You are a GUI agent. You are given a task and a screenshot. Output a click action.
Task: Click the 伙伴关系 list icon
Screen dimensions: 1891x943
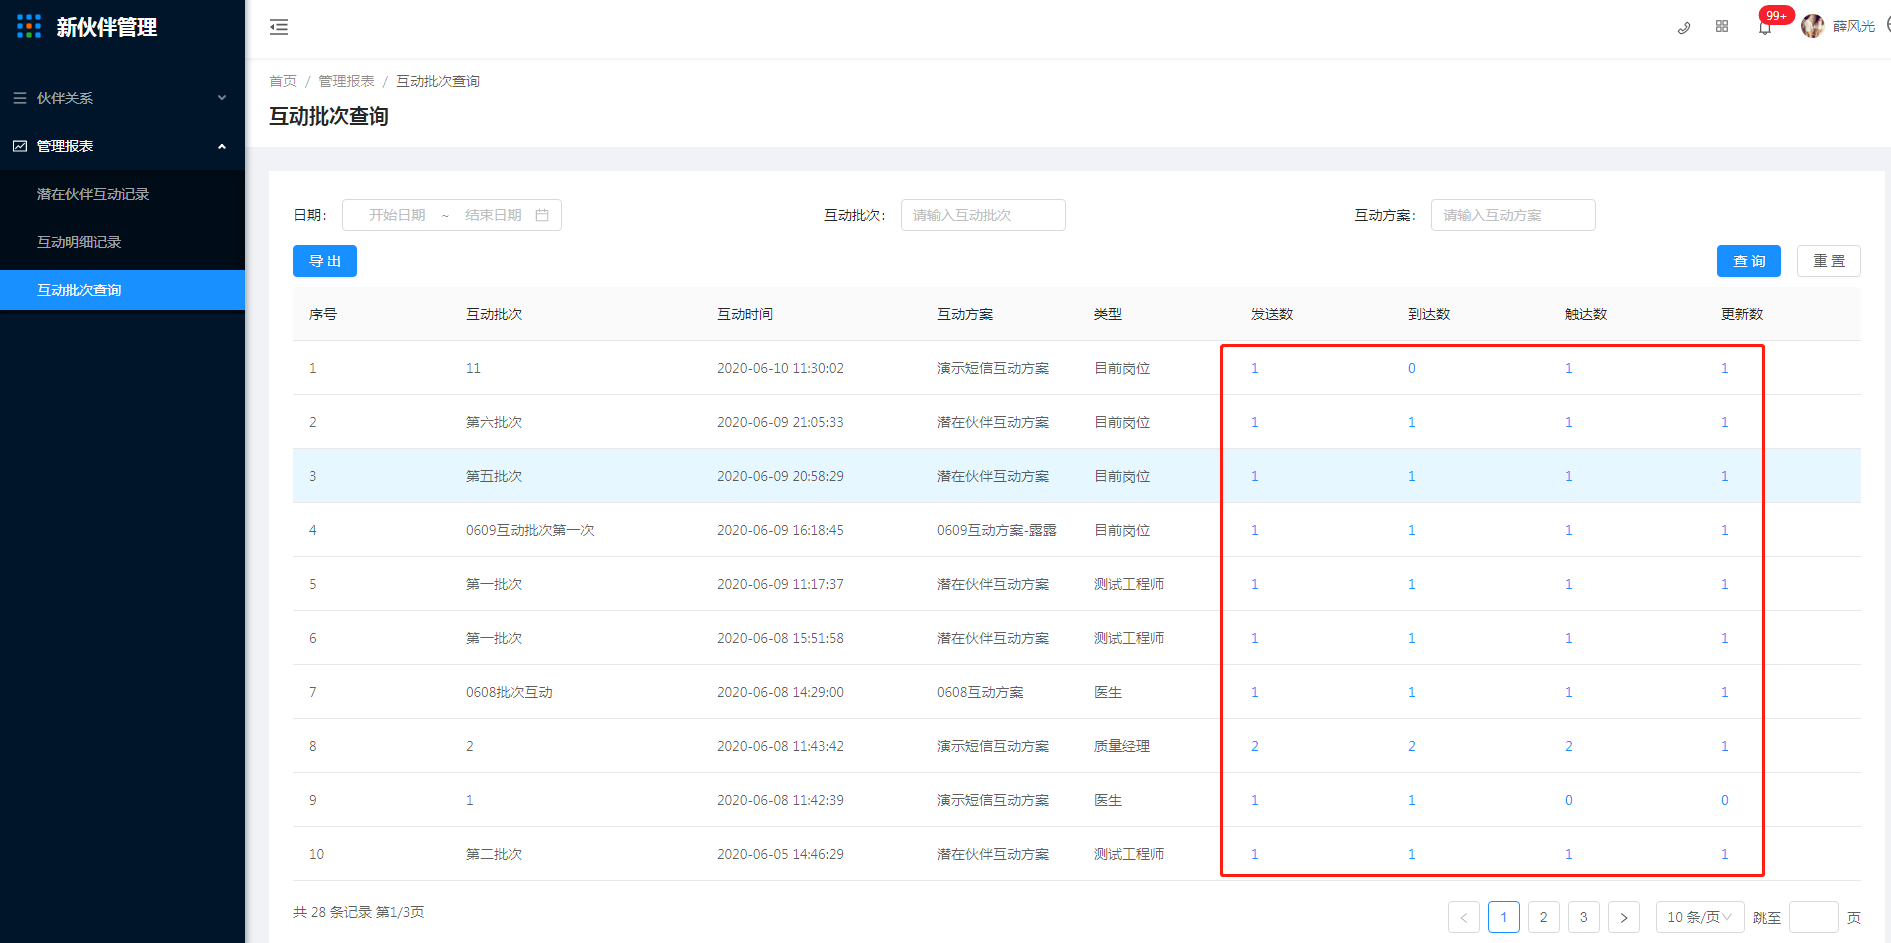(20, 98)
